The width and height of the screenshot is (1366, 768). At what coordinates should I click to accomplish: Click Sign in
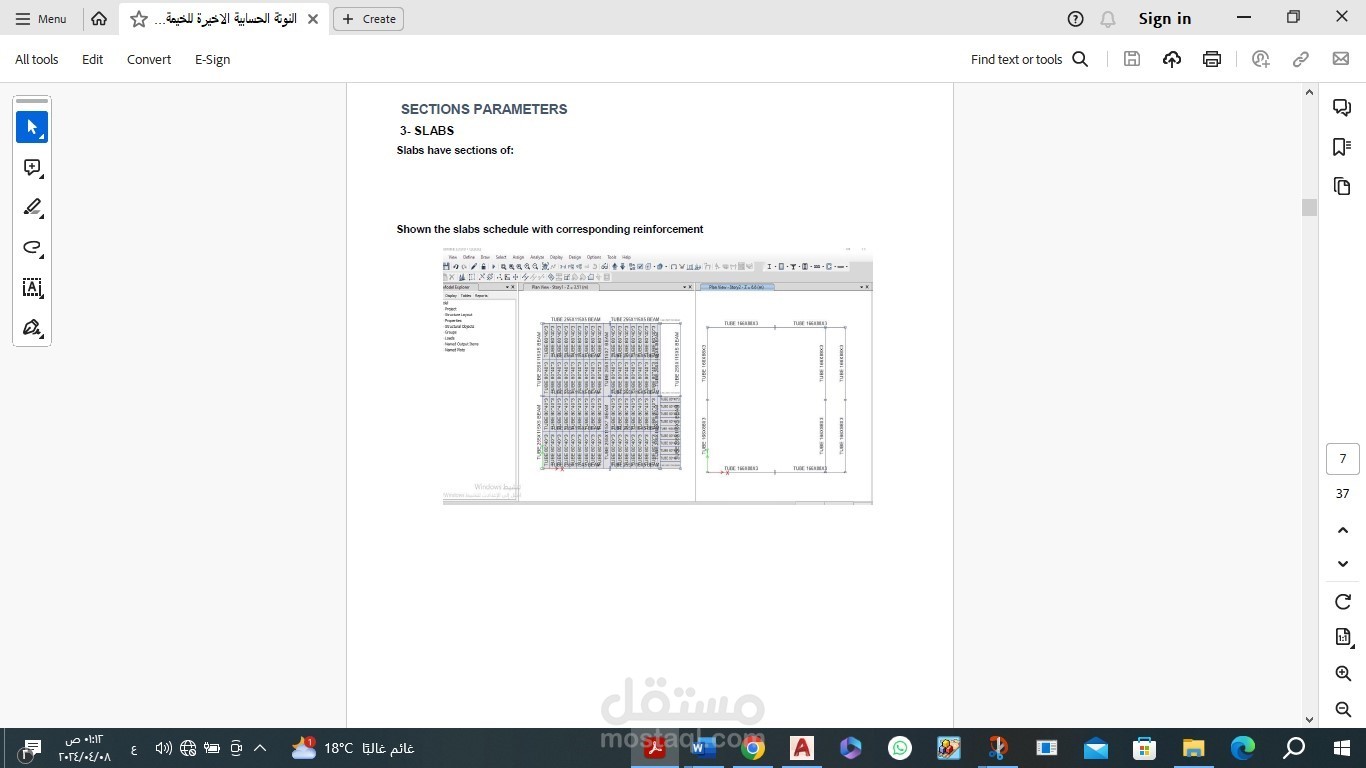coord(1165,18)
